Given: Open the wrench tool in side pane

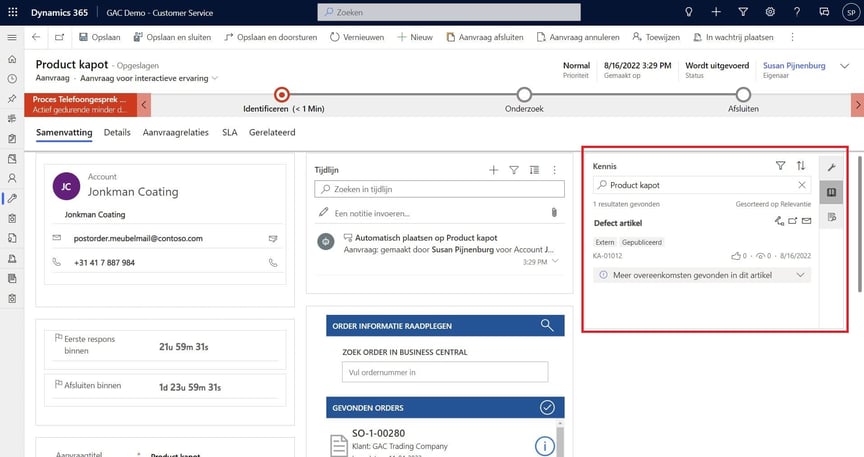Looking at the screenshot, I should tap(831, 167).
